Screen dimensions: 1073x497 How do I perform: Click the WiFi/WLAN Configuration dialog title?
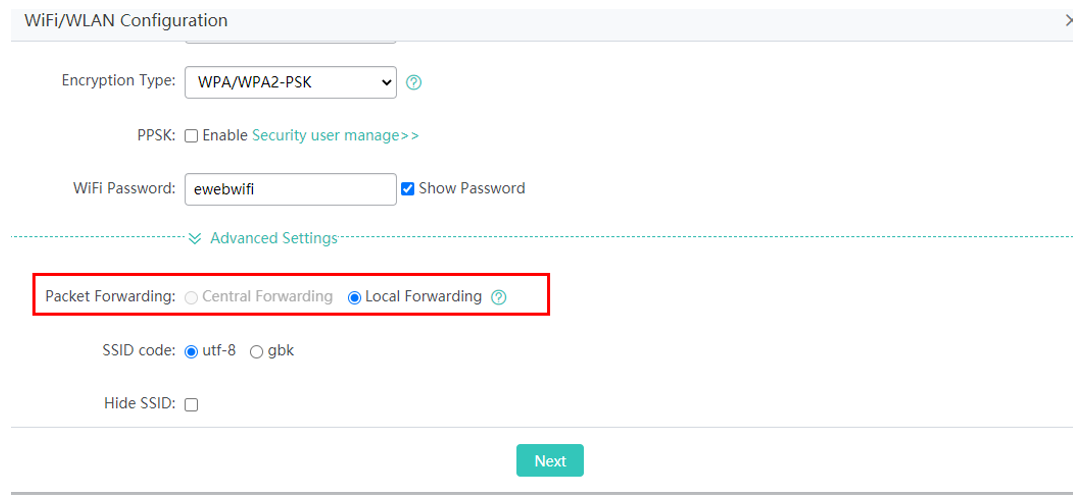126,20
